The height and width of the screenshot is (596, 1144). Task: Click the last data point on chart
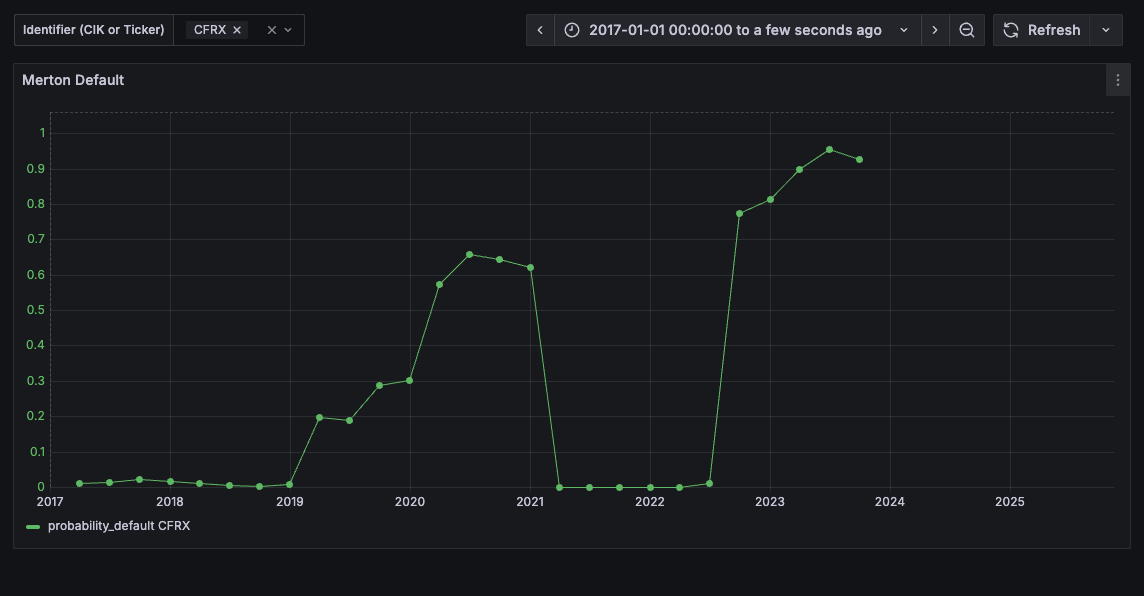pyautogui.click(x=859, y=159)
